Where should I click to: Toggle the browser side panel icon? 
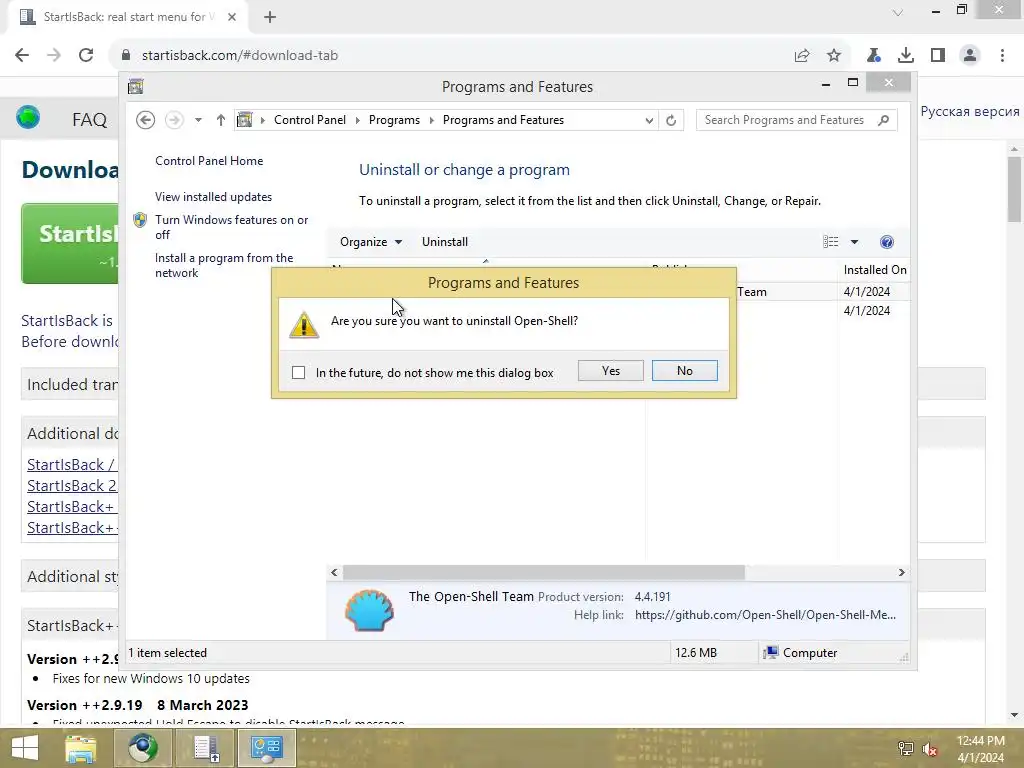click(x=938, y=56)
